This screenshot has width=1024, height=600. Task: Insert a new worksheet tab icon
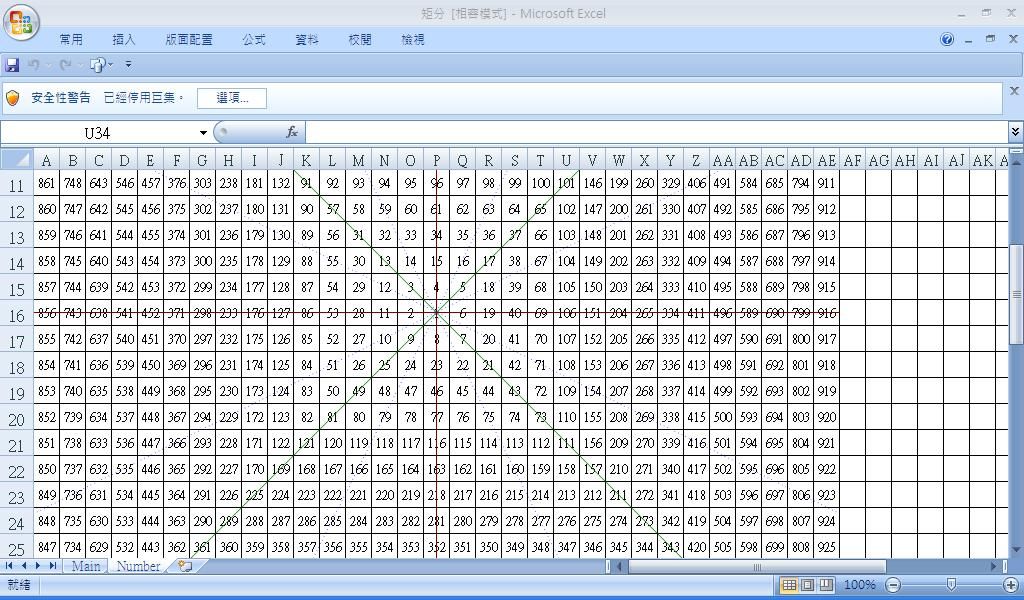coord(185,566)
